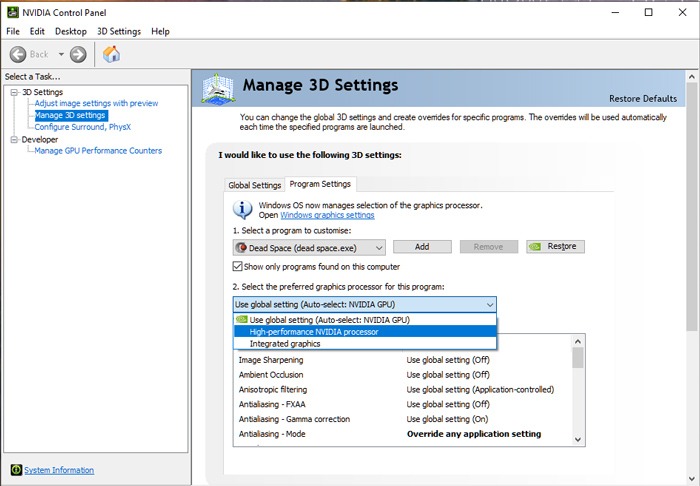Click the System Information icon
700x486 pixels.
[16, 470]
